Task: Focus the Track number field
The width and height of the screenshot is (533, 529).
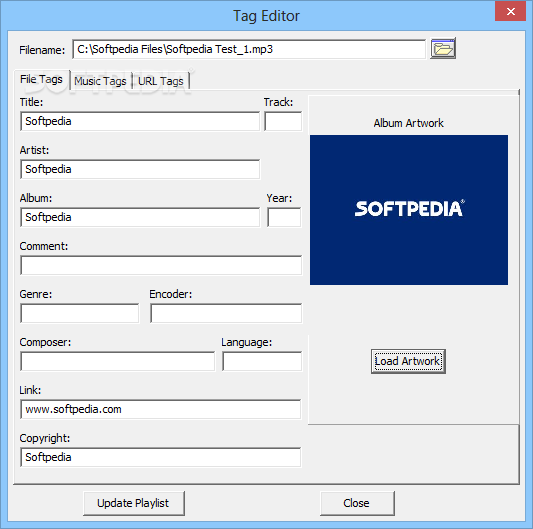Action: [x=283, y=121]
